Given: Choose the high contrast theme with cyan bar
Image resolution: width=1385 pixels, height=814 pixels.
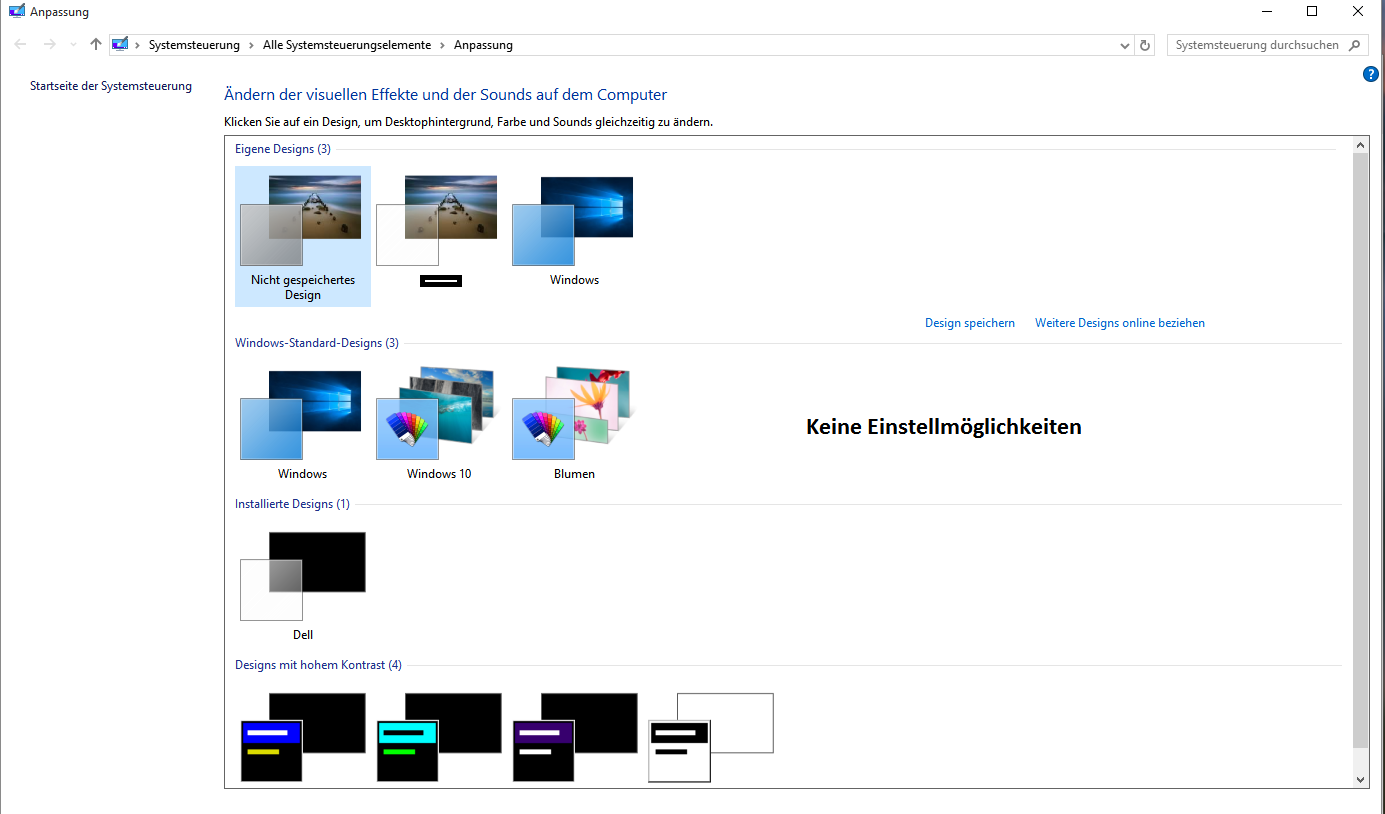Looking at the screenshot, I should (438, 736).
